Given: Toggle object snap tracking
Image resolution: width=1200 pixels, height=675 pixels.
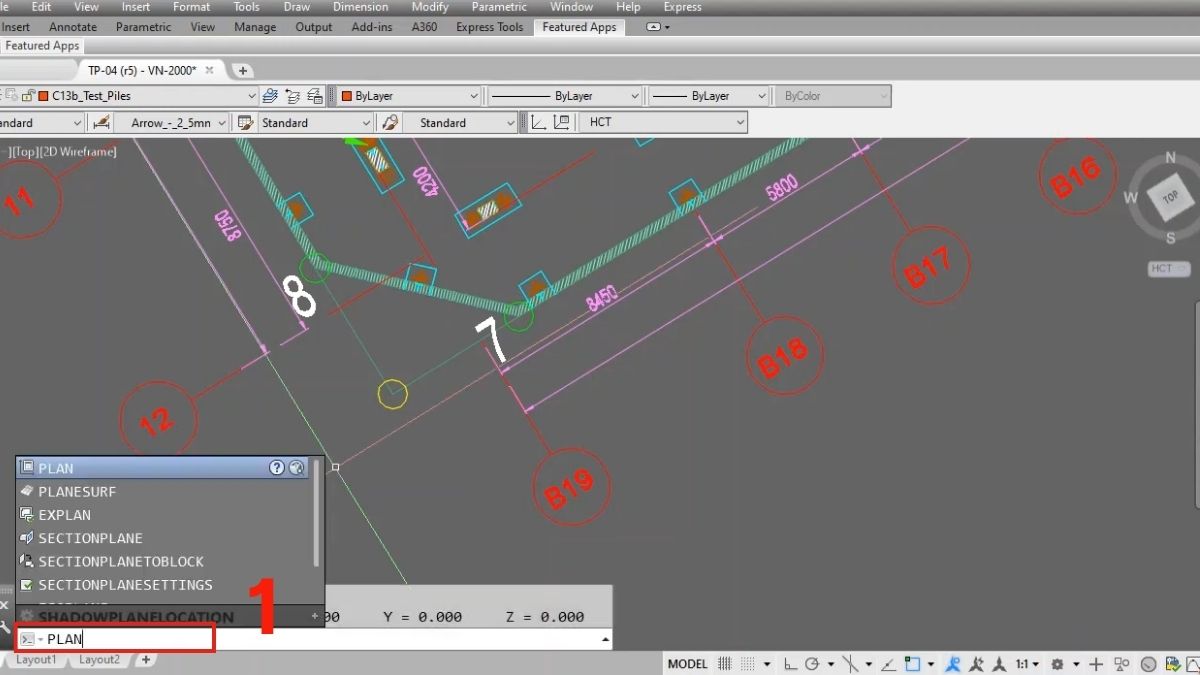Looking at the screenshot, I should coord(888,664).
